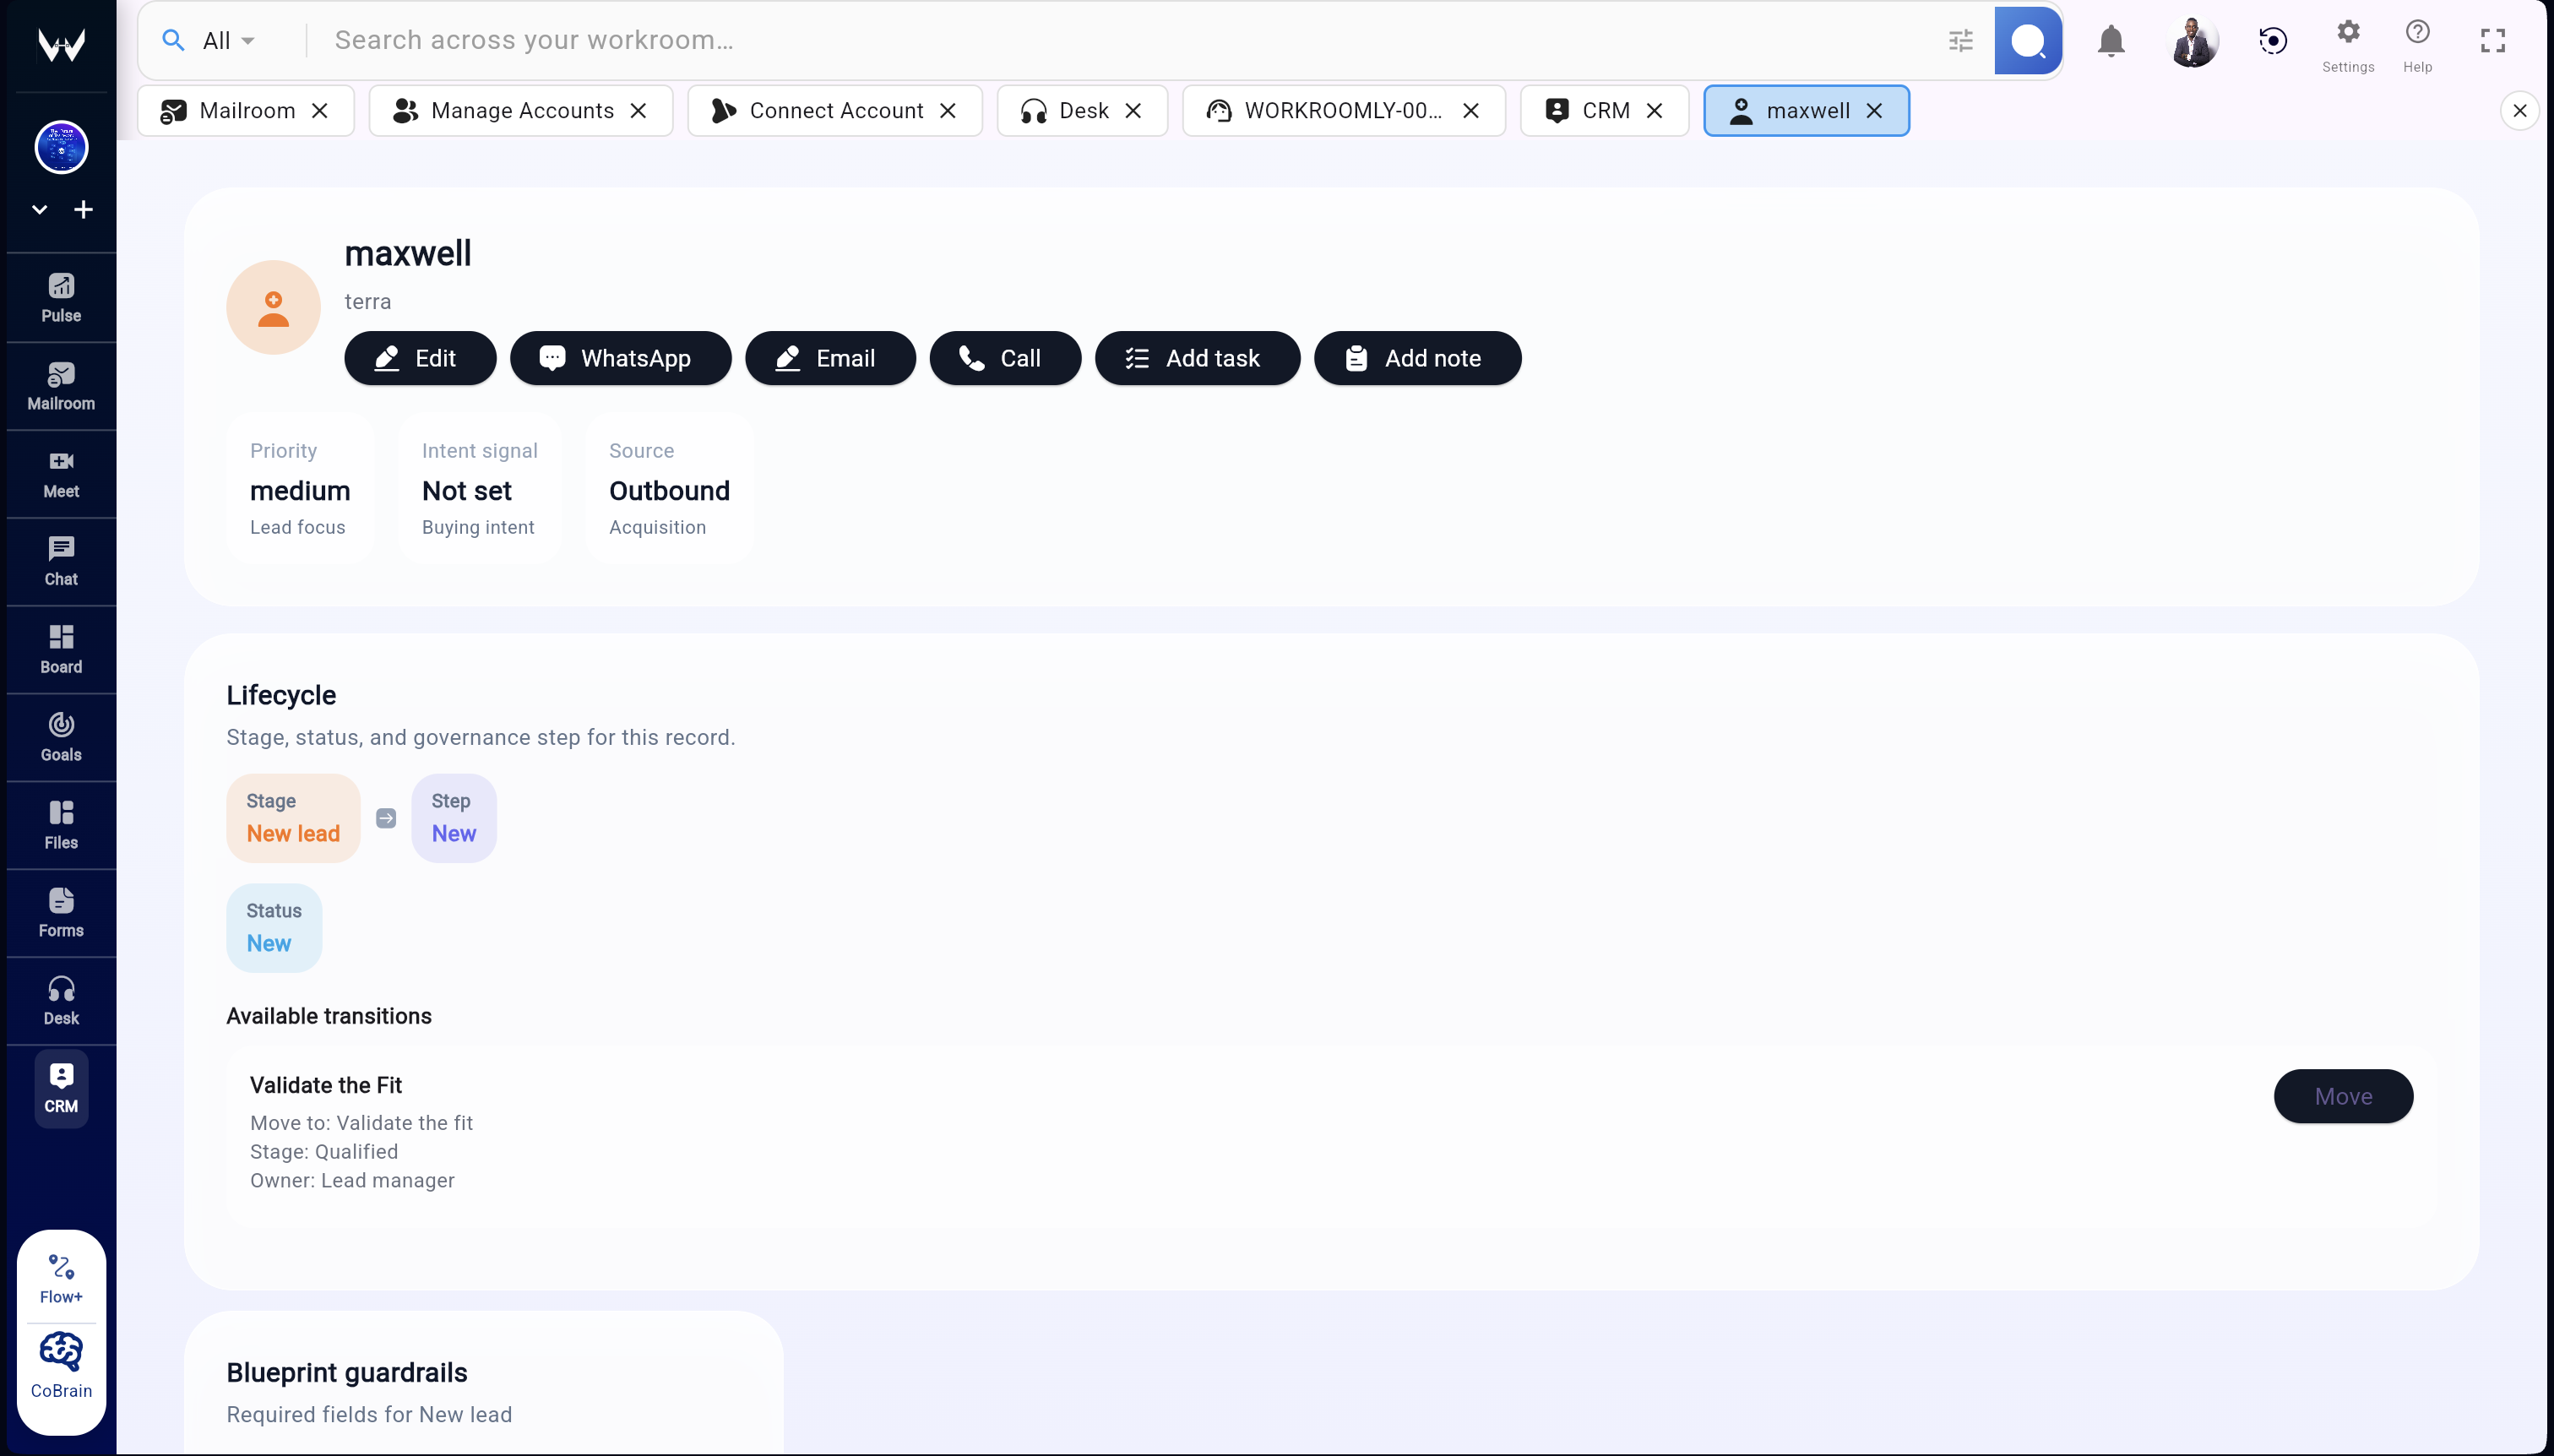Viewport: 2554px width, 1456px height.
Task: Send a WhatsApp message to maxwell
Action: click(620, 357)
